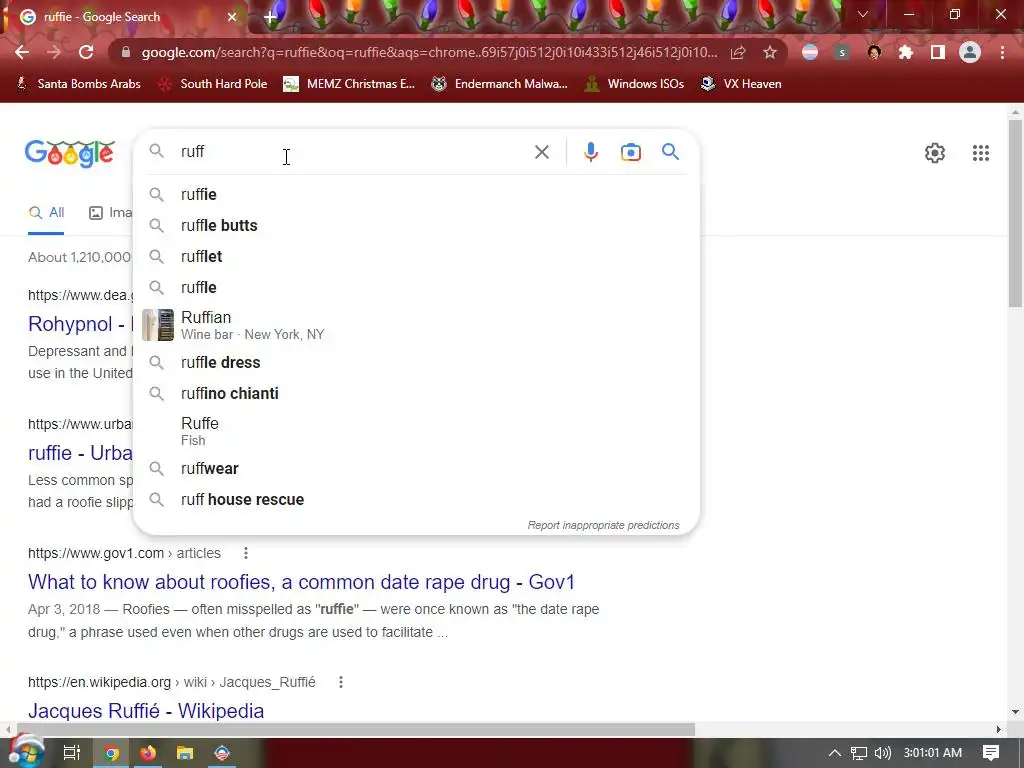Image resolution: width=1024 pixels, height=768 pixels.
Task: Switch to the Images results tab
Action: [110, 212]
